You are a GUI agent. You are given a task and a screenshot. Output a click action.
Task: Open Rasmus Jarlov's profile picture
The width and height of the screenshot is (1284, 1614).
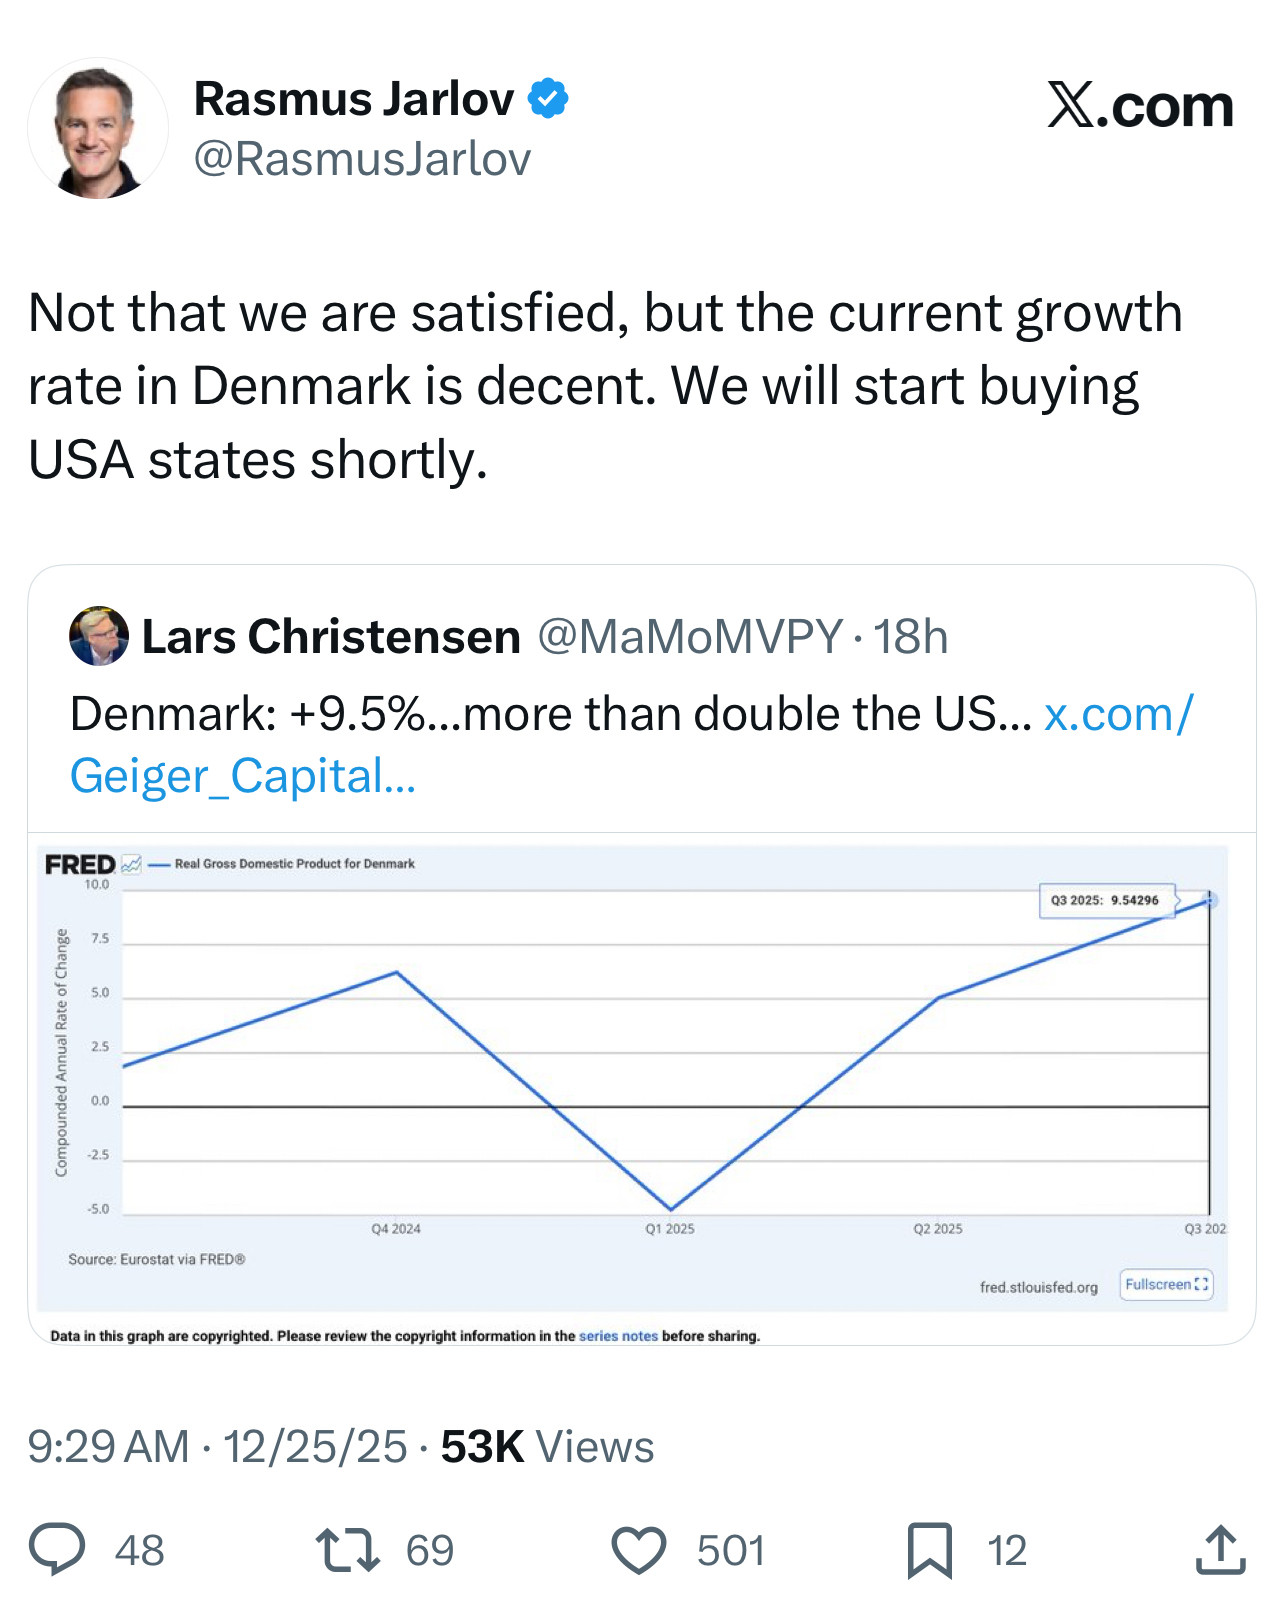click(x=98, y=129)
